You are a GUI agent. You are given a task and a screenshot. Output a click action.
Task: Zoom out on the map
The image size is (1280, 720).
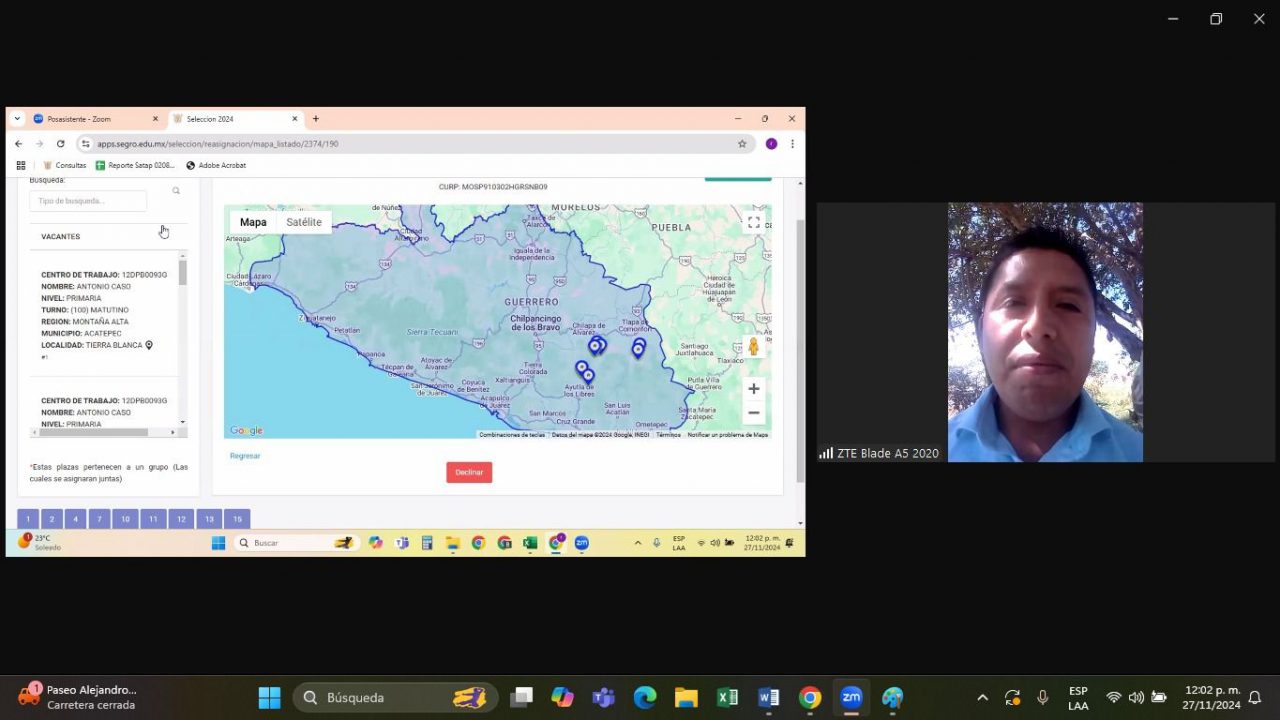point(754,412)
